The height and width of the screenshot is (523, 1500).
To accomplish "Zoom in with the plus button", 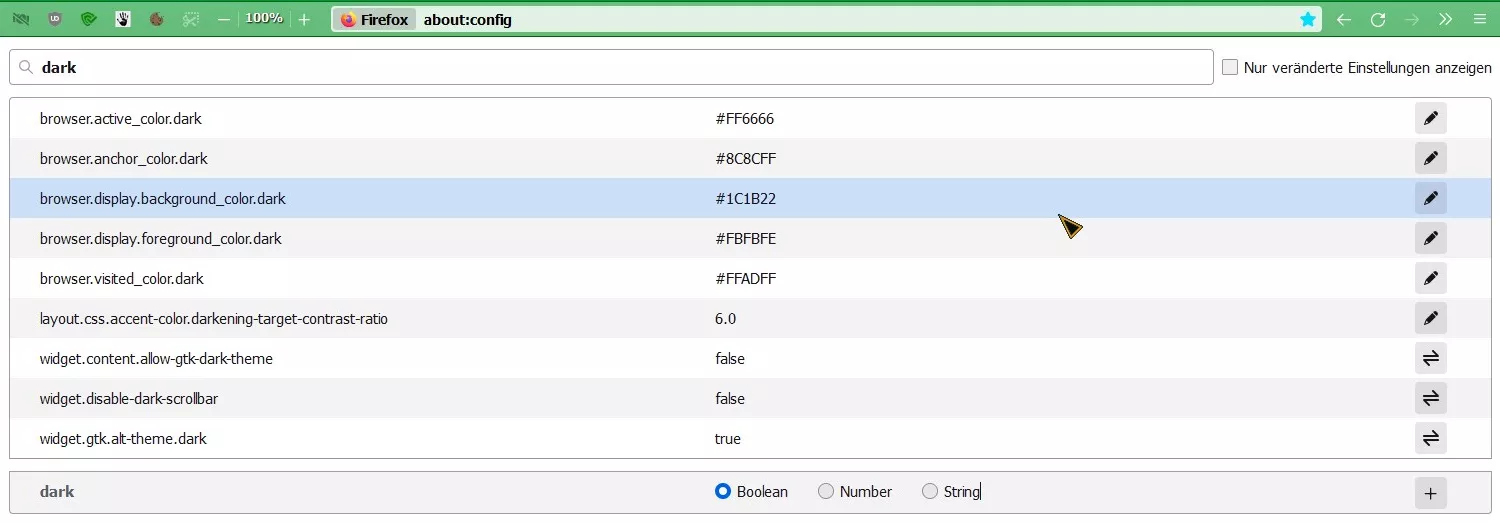I will [305, 19].
